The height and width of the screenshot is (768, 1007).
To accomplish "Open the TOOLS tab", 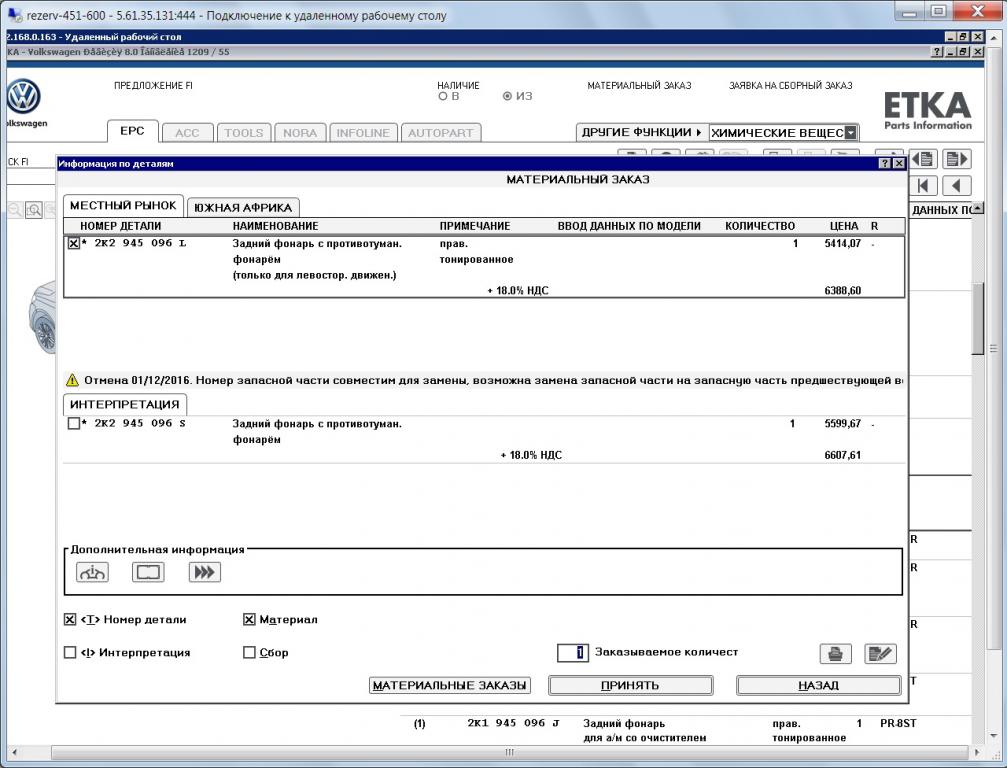I will tap(244, 133).
